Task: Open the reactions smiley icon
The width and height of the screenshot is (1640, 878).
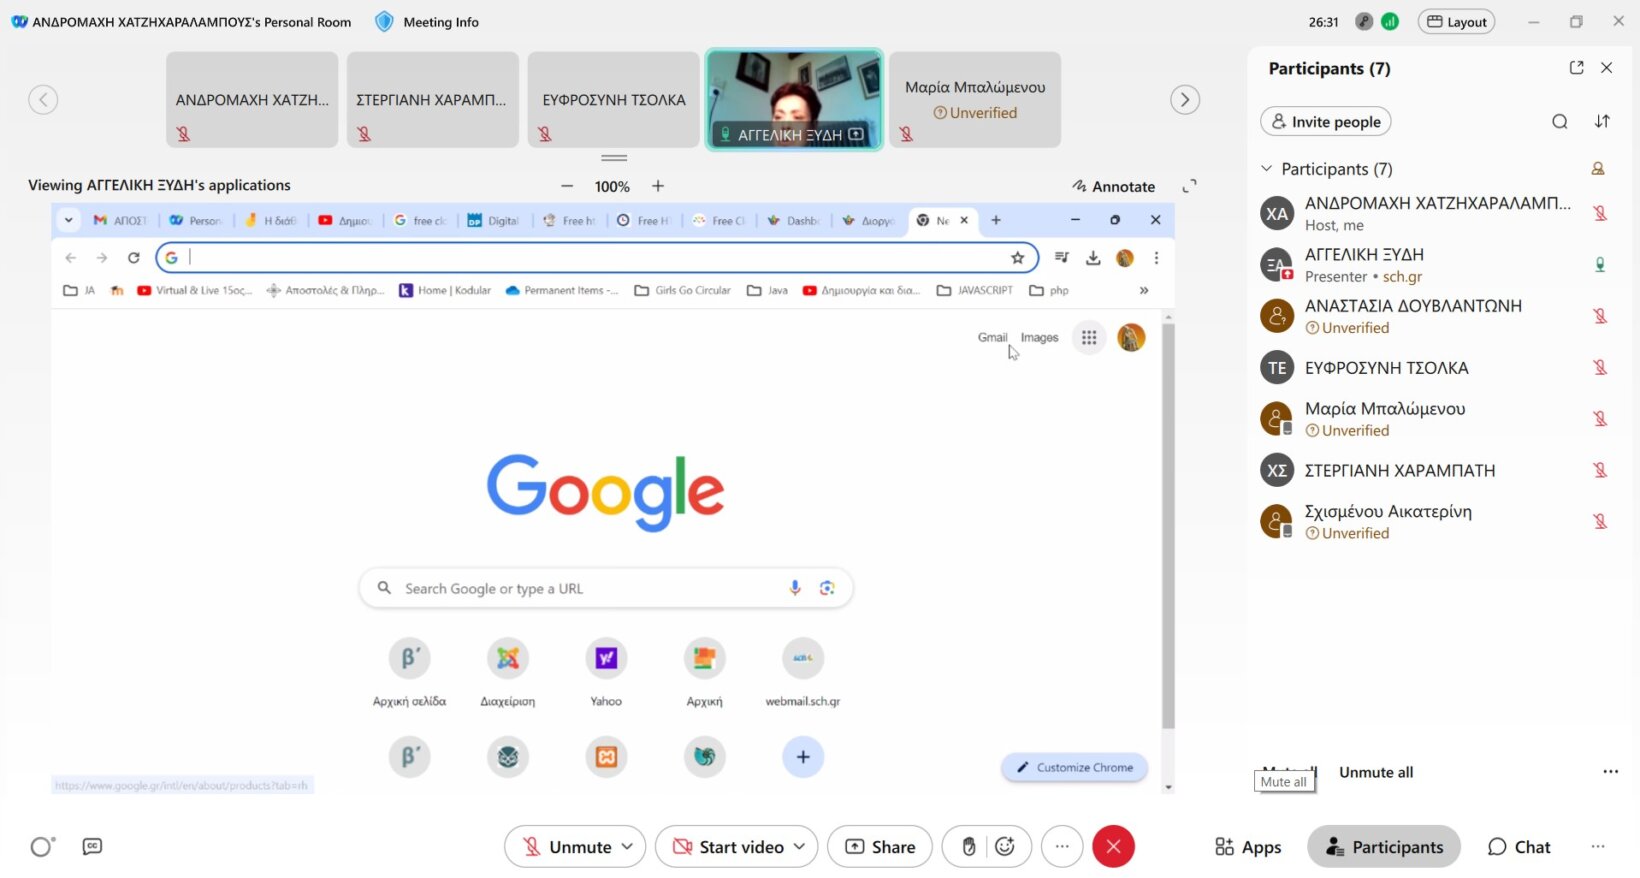Action: tap(1005, 847)
